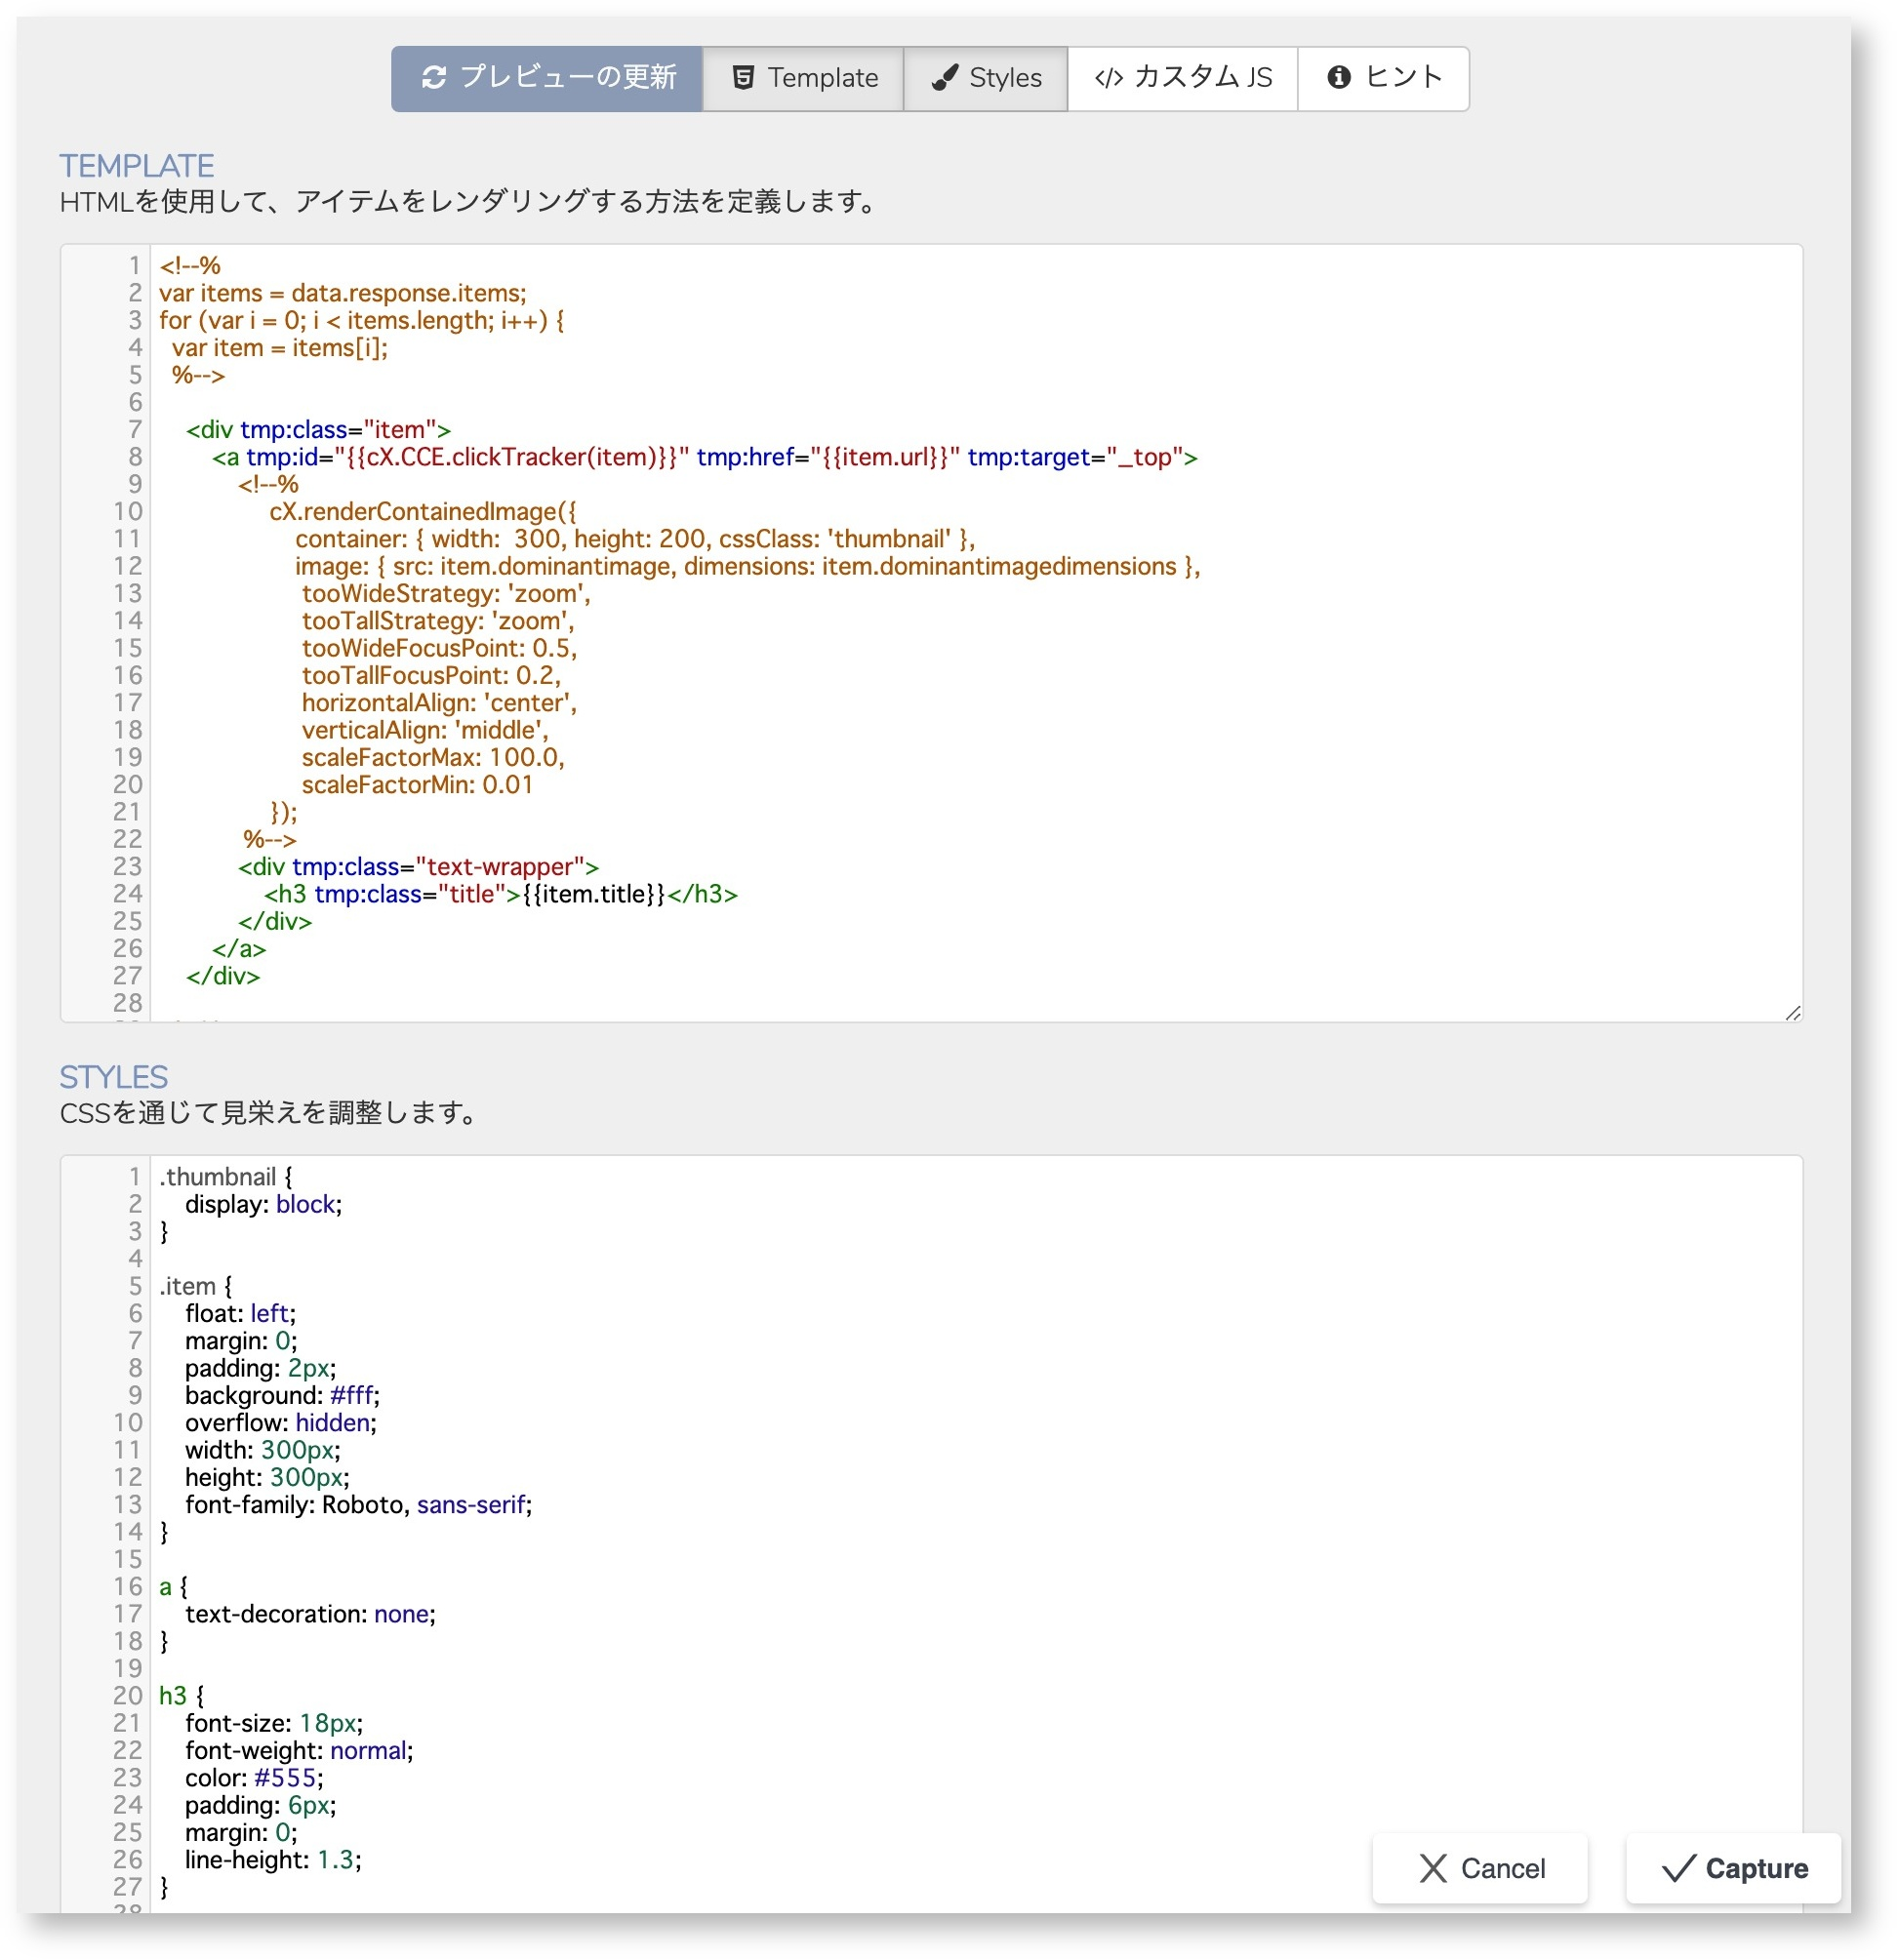Click the 'var item = items[i];' line
The image size is (1898, 1960).
280,347
